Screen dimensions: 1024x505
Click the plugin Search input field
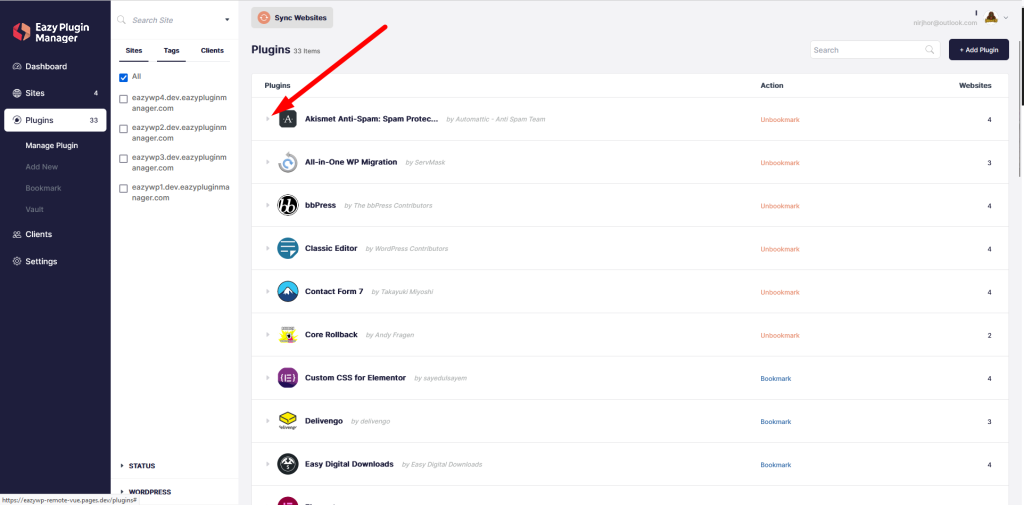tap(875, 50)
